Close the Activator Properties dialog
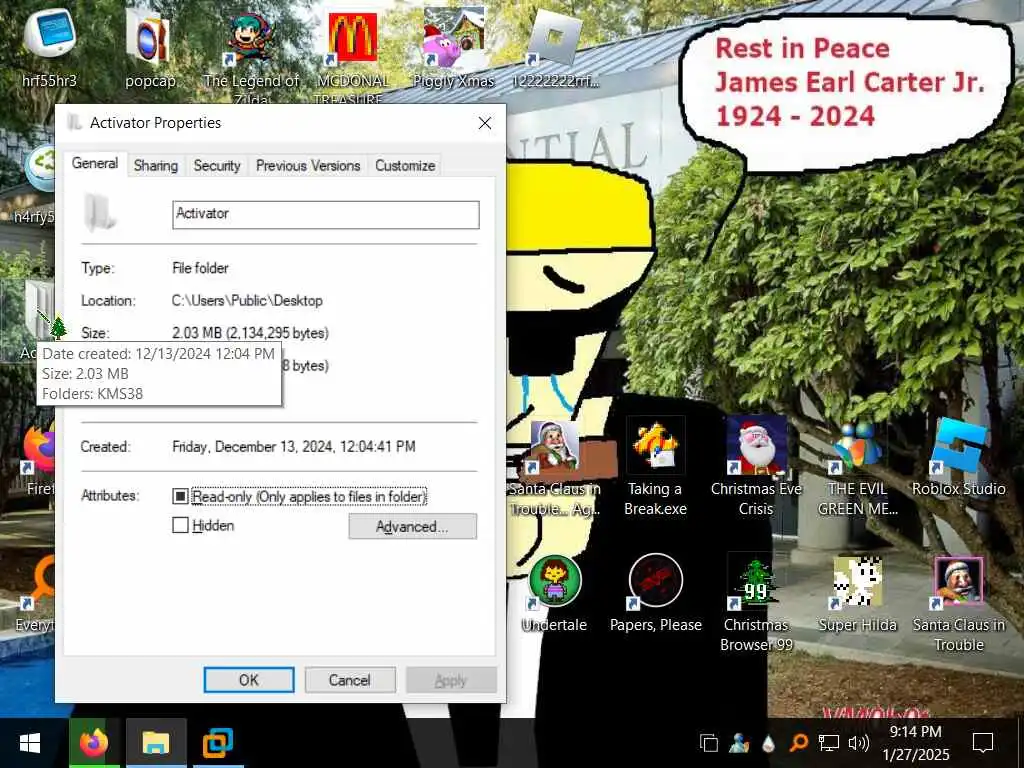Screen dimensions: 1024x768 coord(485,123)
